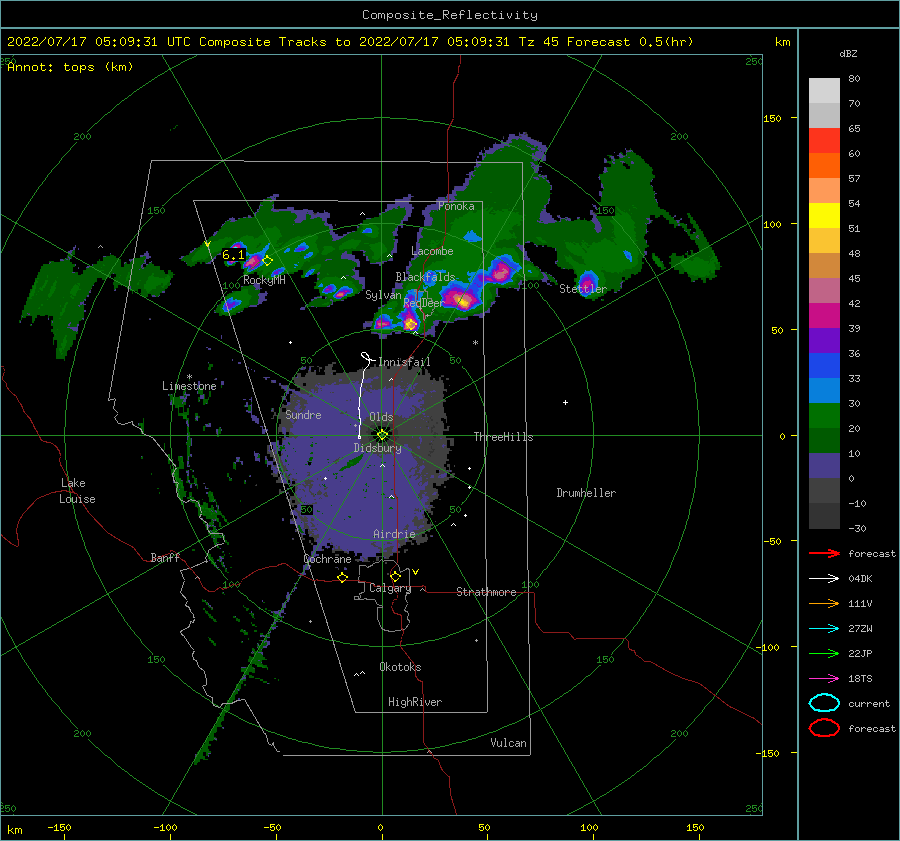The width and height of the screenshot is (900, 841).
Task: Click yellow diamond marker below Cochrane
Action: coord(342,578)
